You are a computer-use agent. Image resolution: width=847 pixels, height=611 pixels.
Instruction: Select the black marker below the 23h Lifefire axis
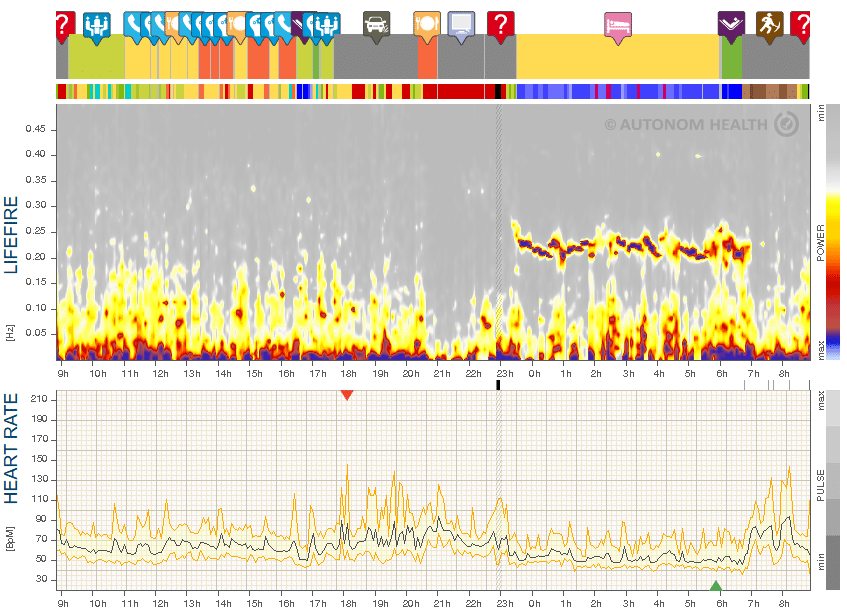coord(498,385)
